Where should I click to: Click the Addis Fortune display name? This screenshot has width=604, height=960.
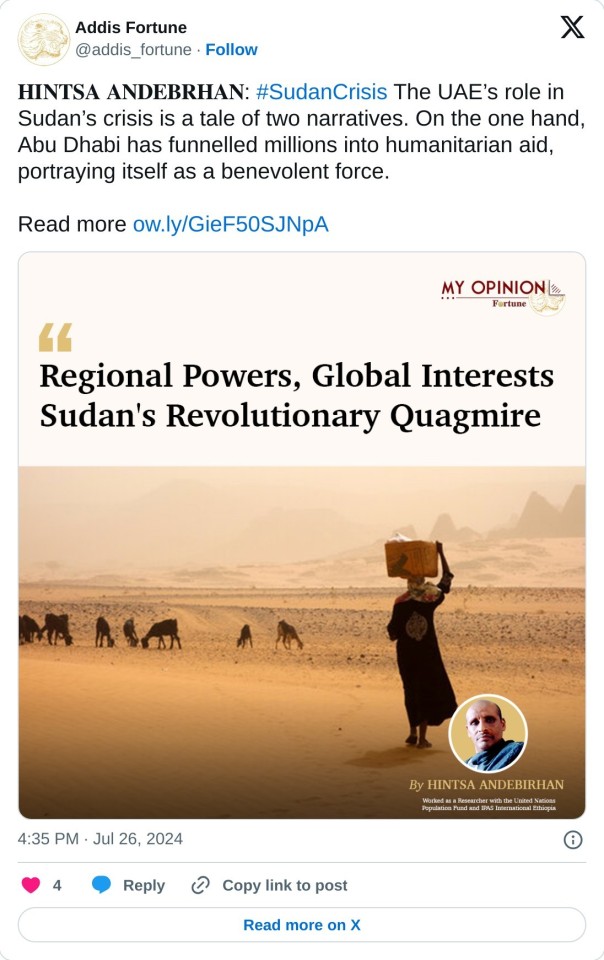(x=131, y=27)
